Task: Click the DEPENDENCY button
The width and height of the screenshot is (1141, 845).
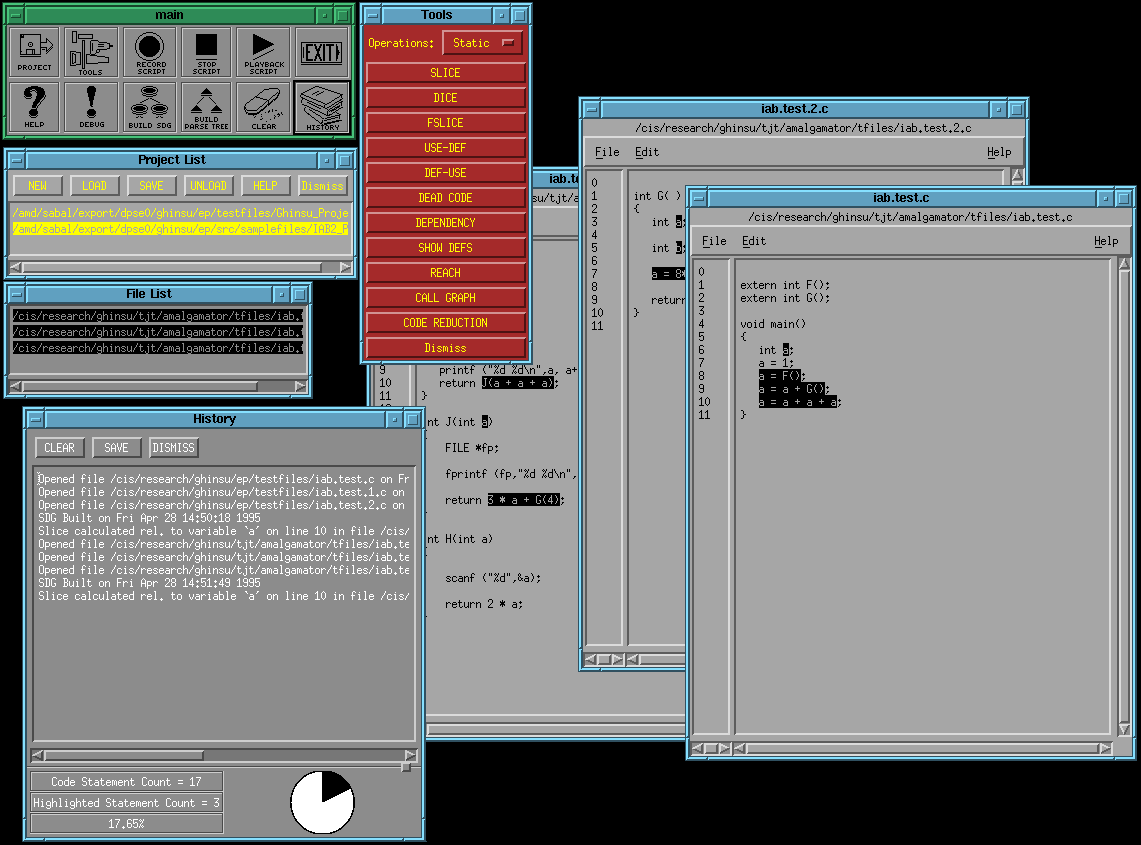Action: 445,223
